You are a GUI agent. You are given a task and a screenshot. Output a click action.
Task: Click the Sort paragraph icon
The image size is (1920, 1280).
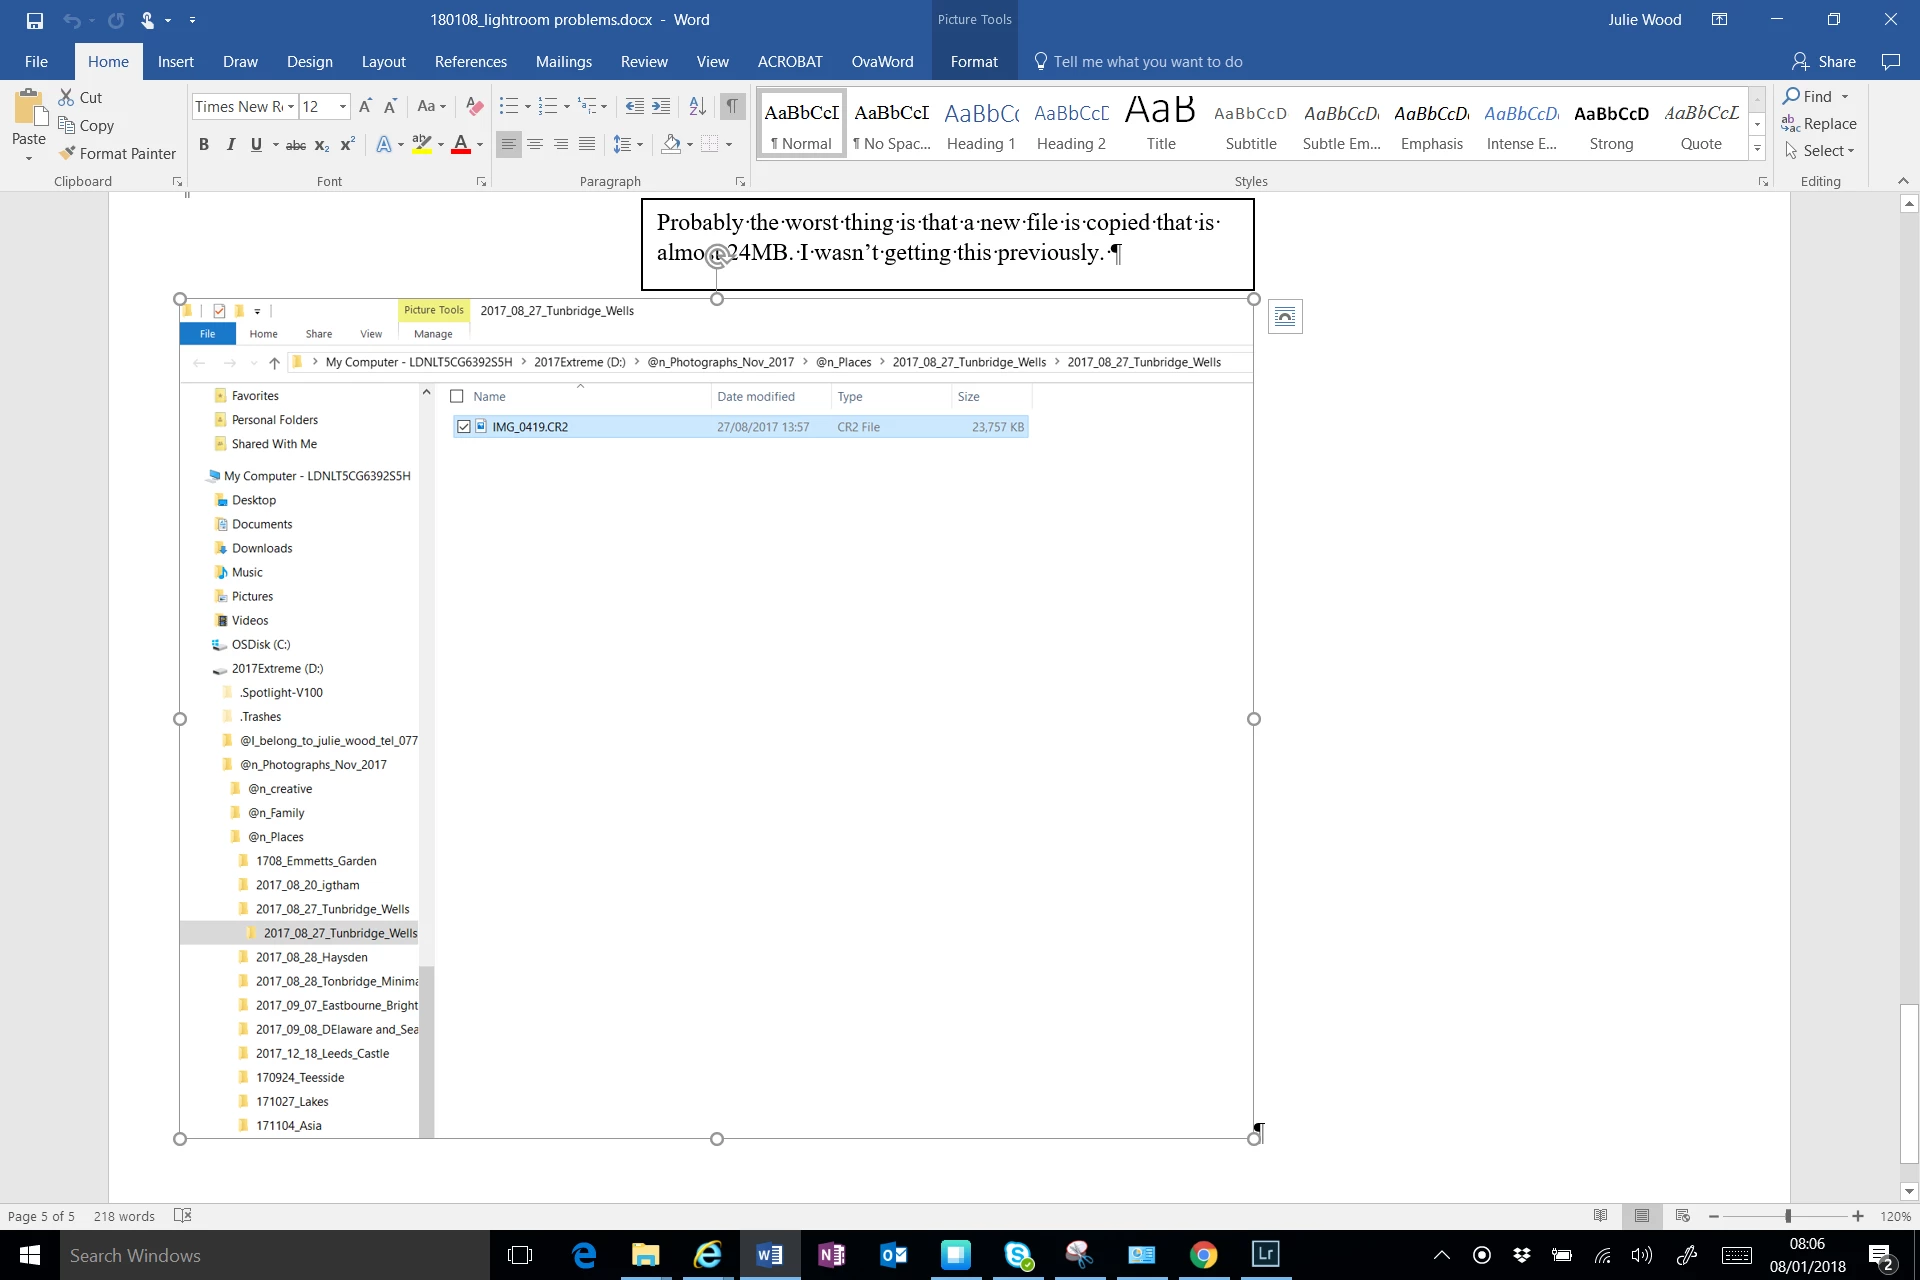pyautogui.click(x=698, y=106)
